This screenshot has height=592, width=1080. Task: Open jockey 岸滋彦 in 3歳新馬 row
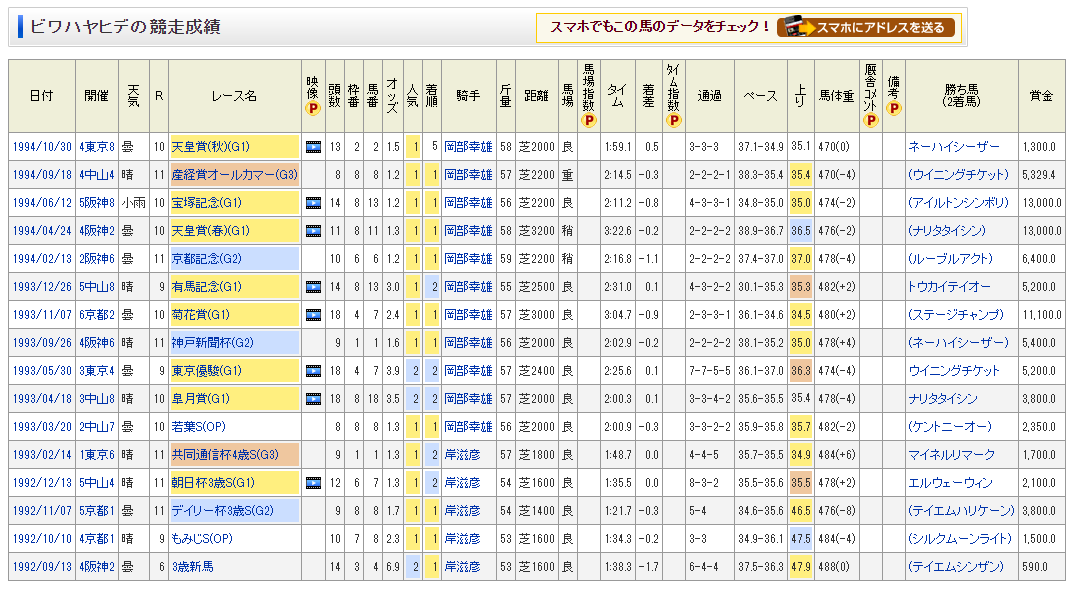[x=462, y=567]
